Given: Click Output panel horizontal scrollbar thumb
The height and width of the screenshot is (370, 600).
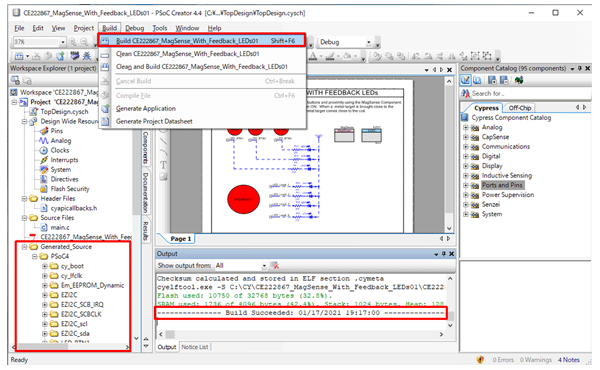Looking at the screenshot, I should [170, 334].
